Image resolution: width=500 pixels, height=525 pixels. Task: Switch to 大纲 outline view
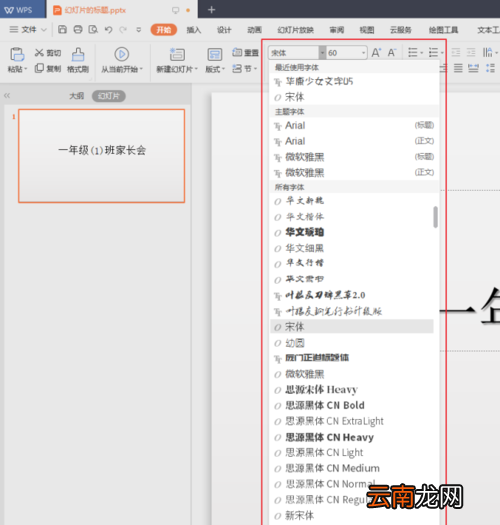(76, 96)
